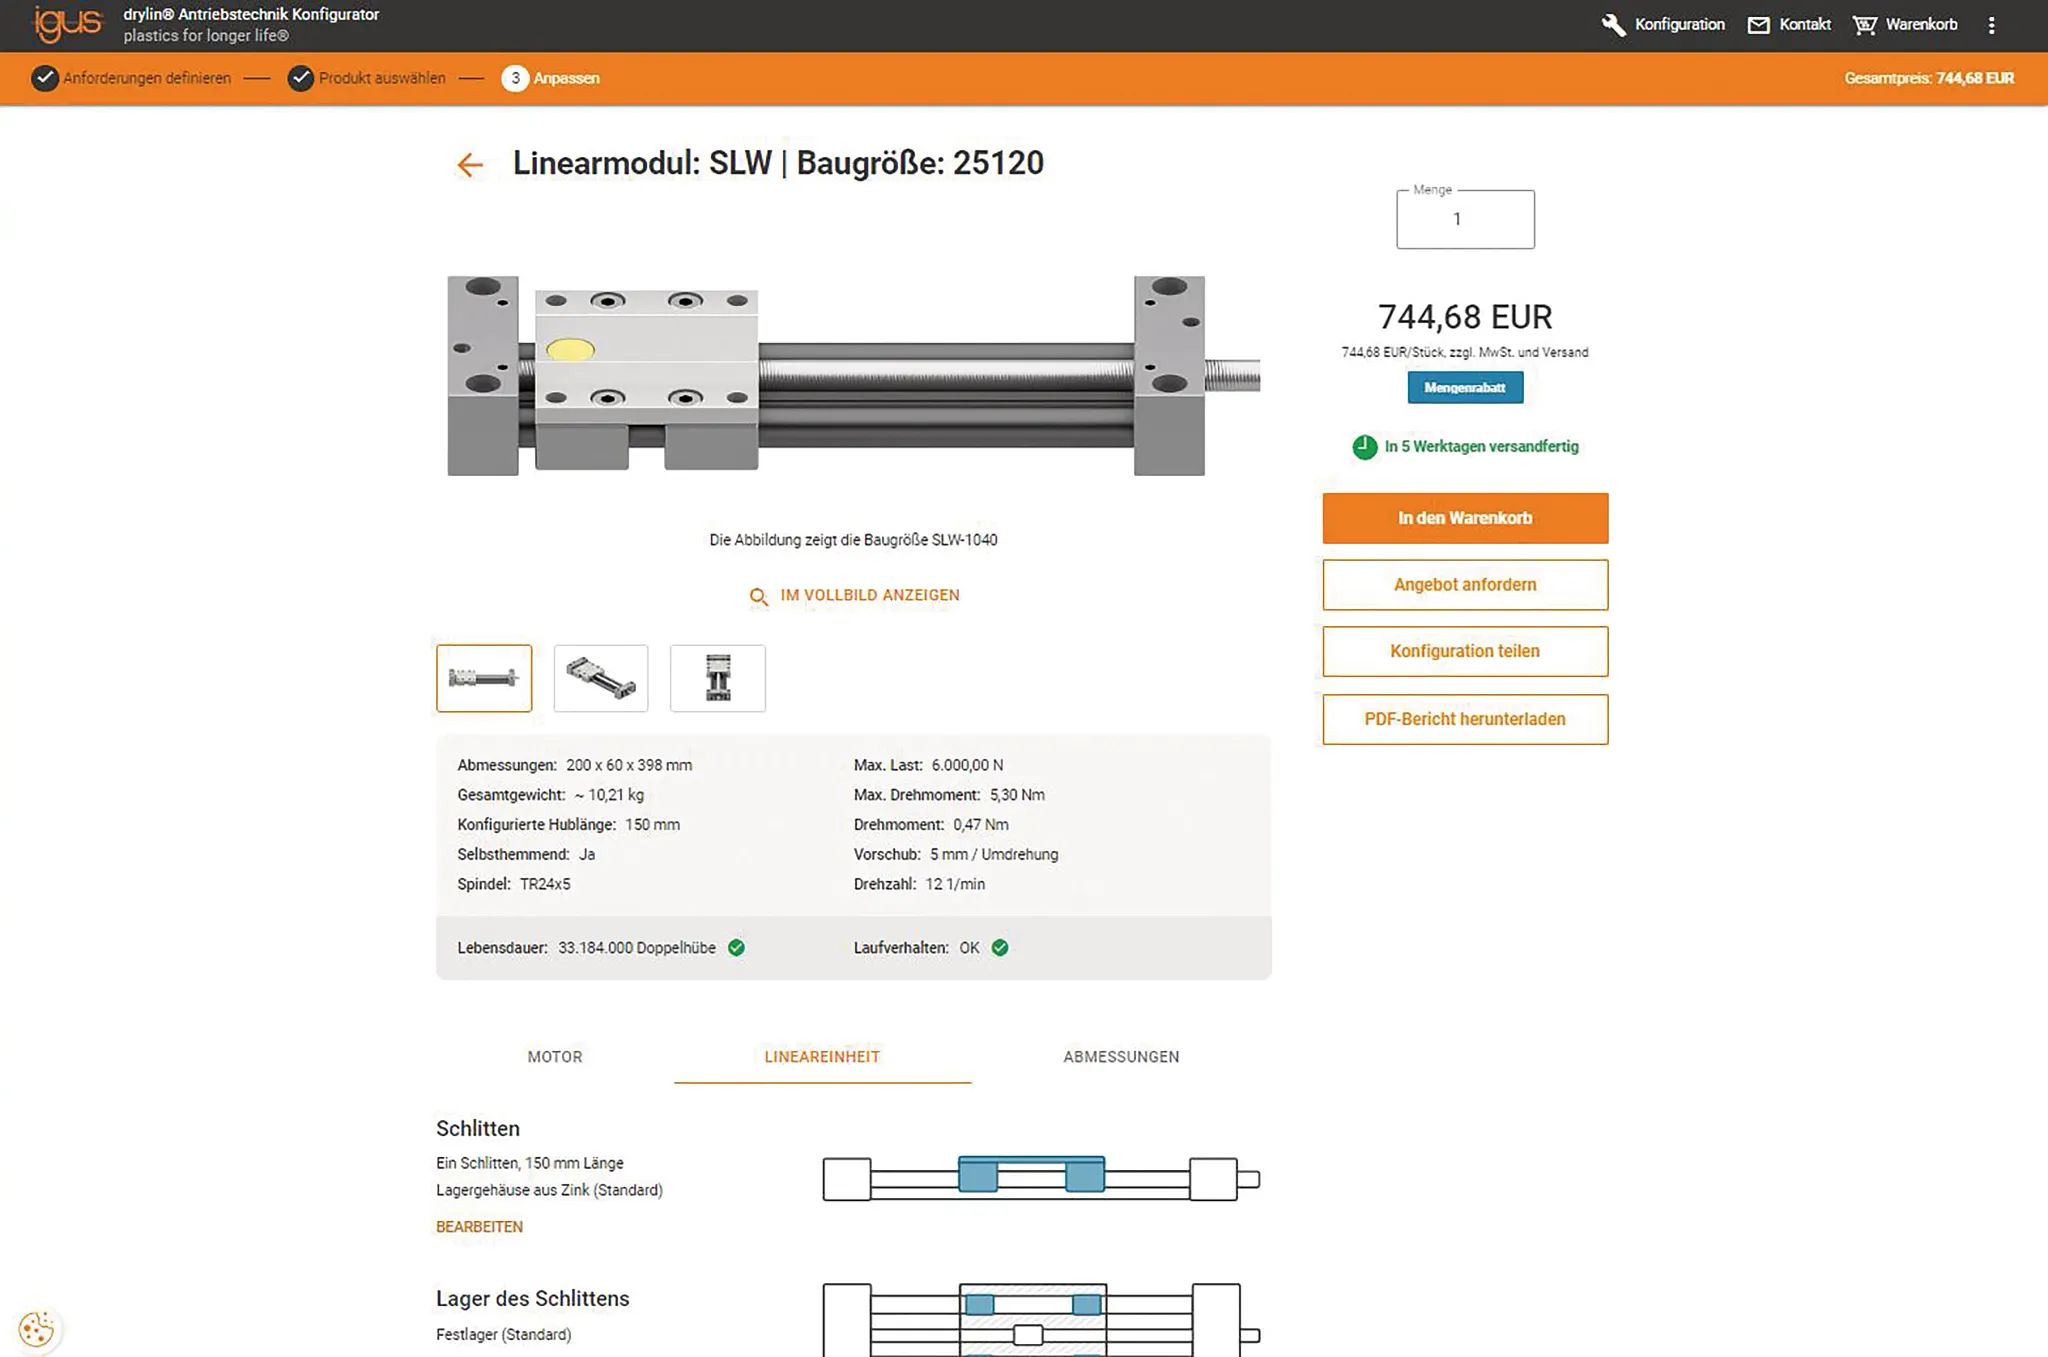Select the first side-view thumbnail

pyautogui.click(x=484, y=678)
